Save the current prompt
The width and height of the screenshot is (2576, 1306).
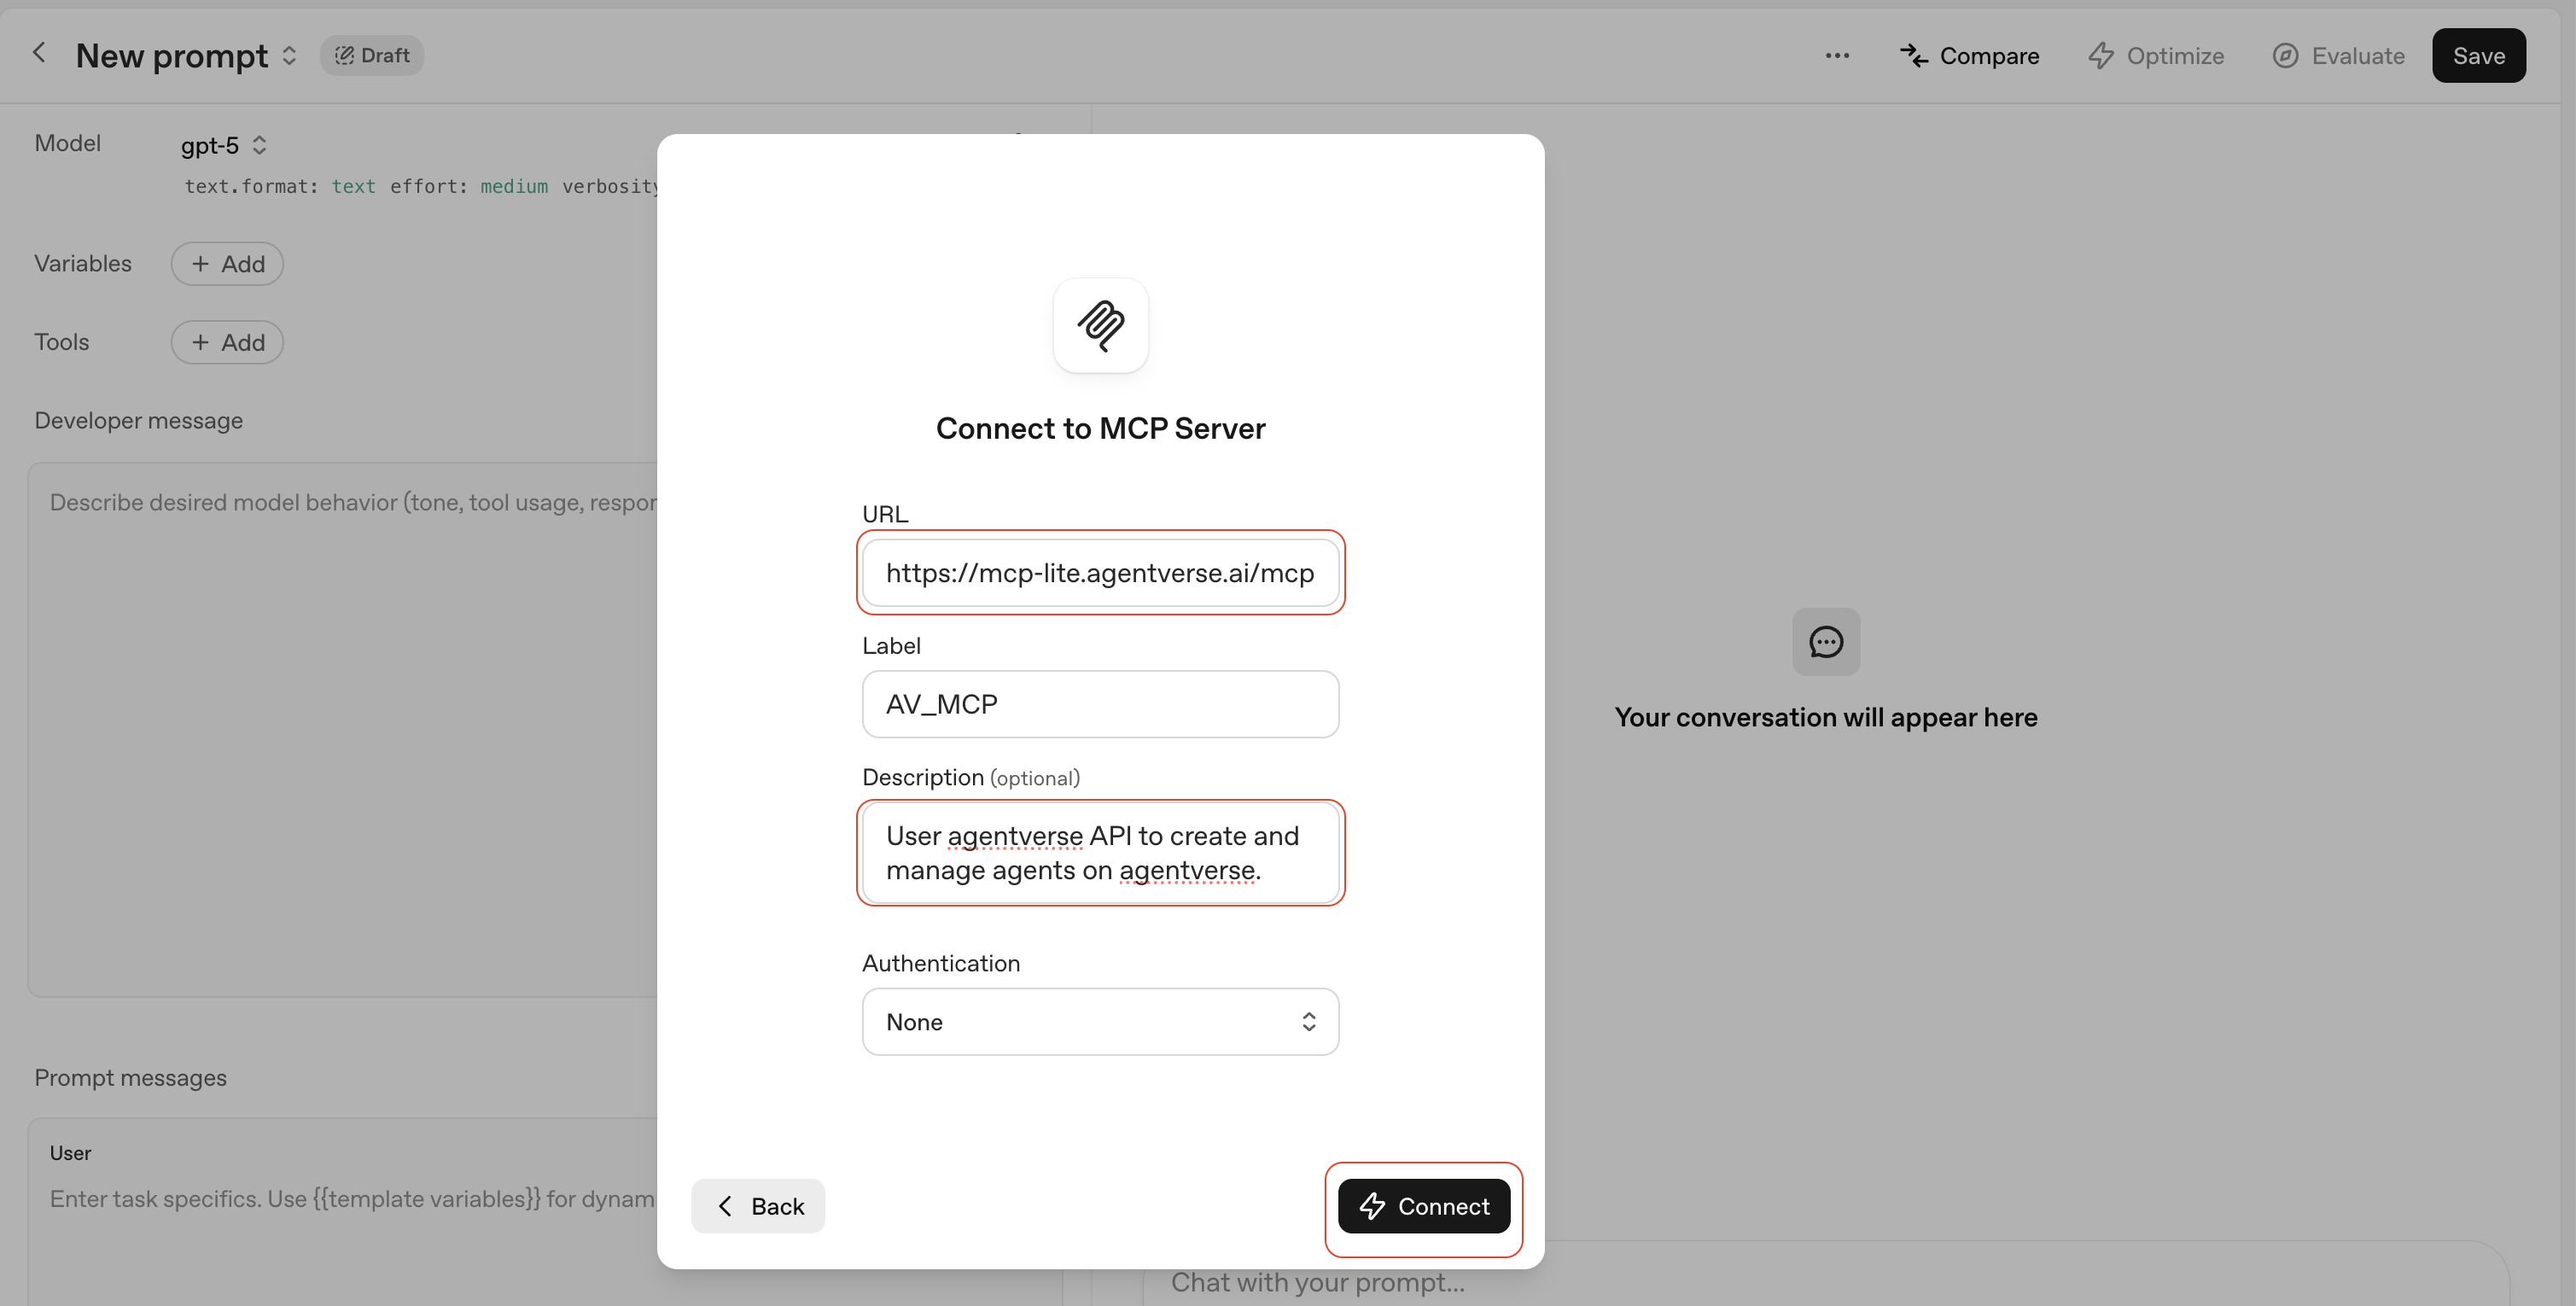point(2479,55)
